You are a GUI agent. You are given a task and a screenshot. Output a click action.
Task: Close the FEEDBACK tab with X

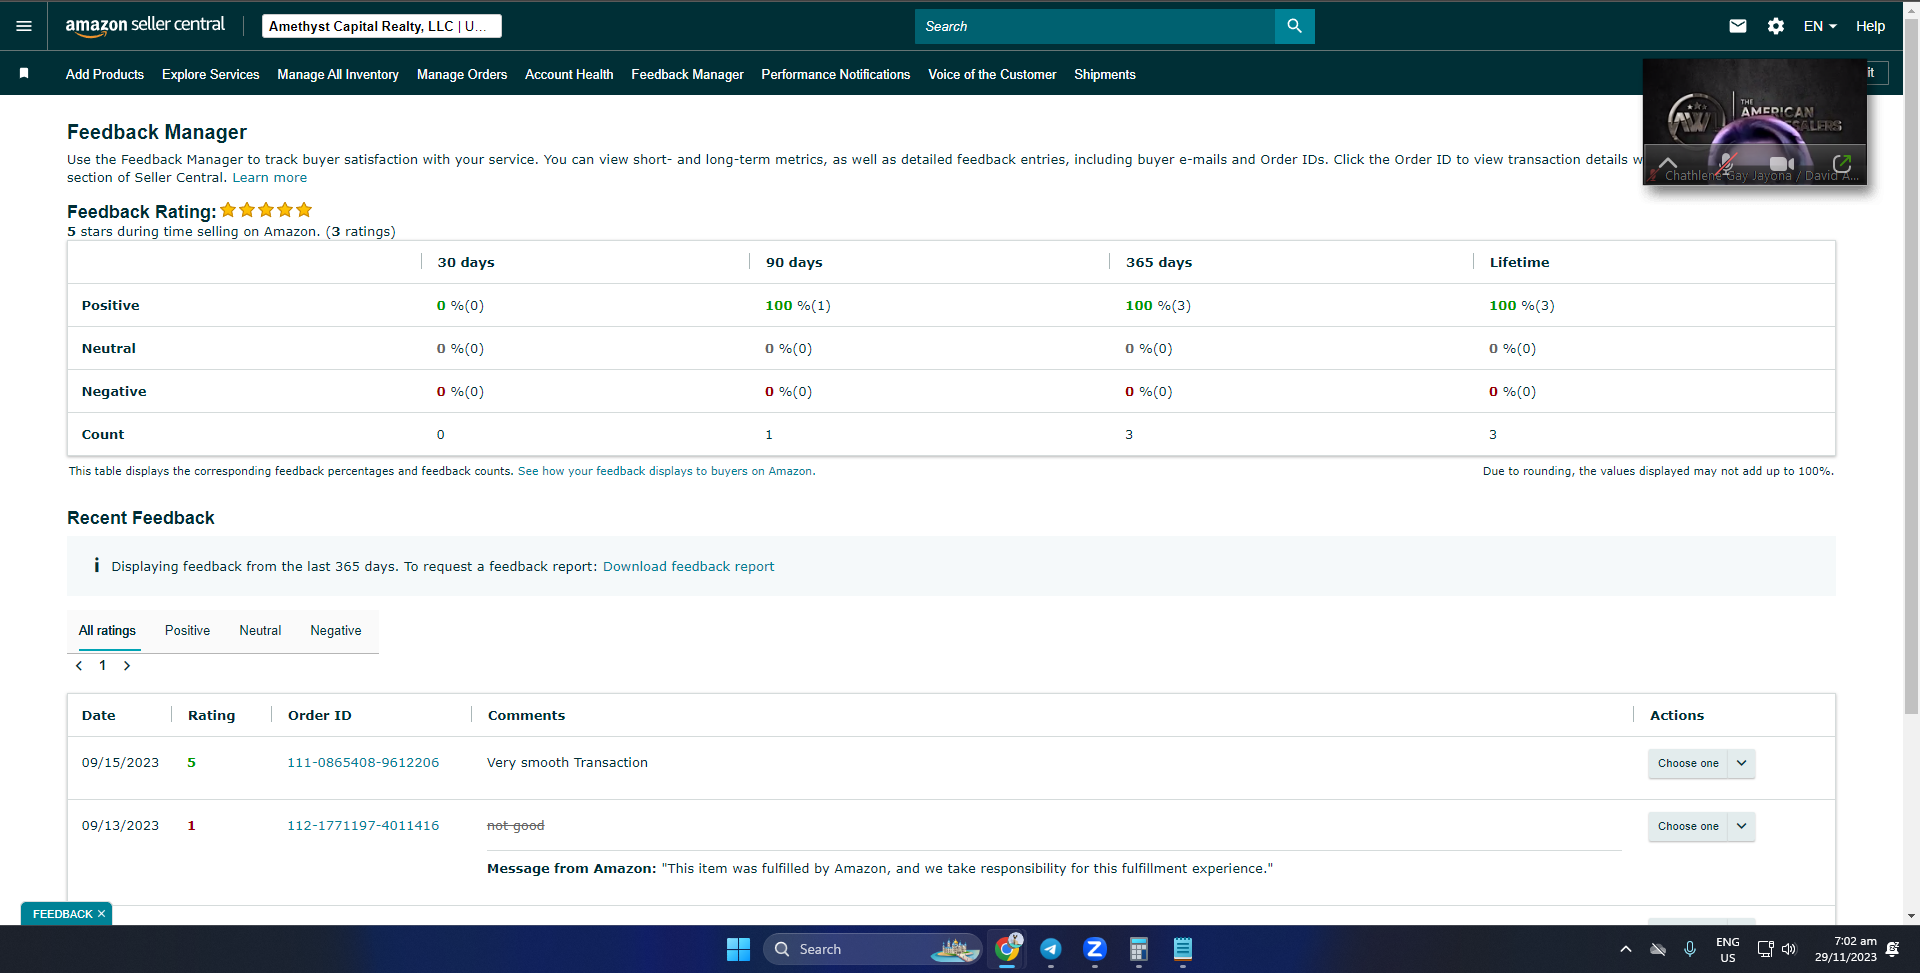tap(101, 914)
